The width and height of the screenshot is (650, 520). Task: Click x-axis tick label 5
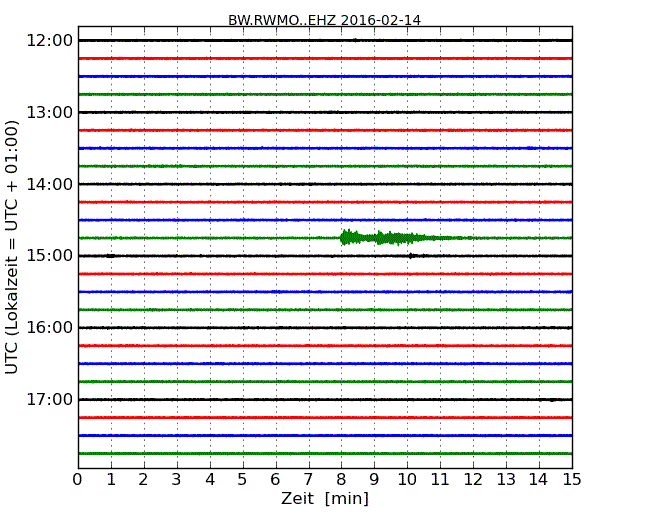pyautogui.click(x=243, y=480)
